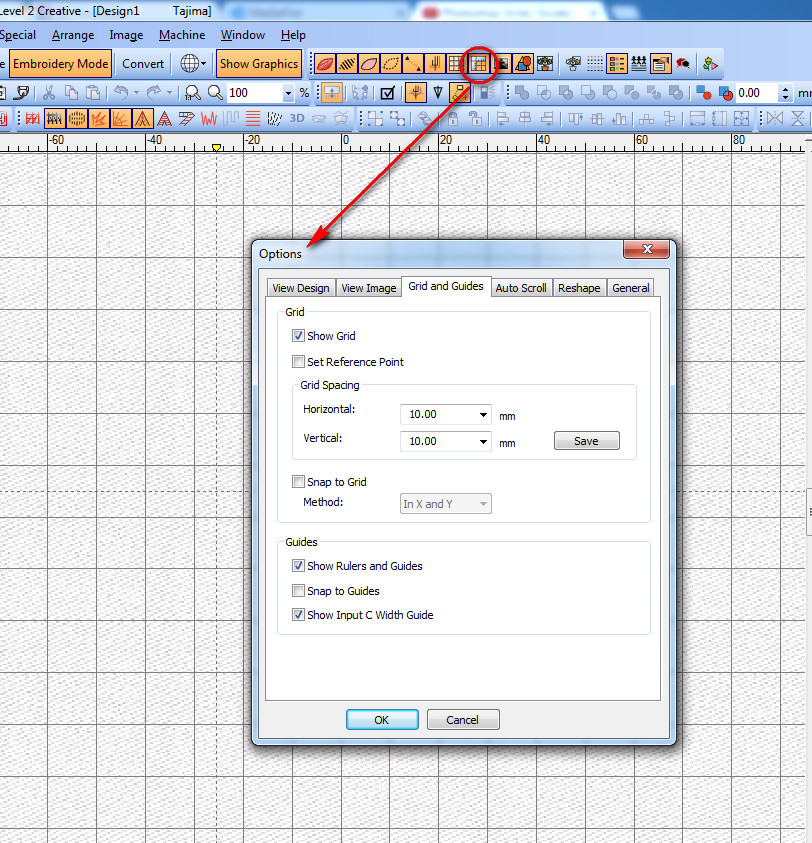Click the scissors Cut icon
The width and height of the screenshot is (812, 843).
(49, 93)
